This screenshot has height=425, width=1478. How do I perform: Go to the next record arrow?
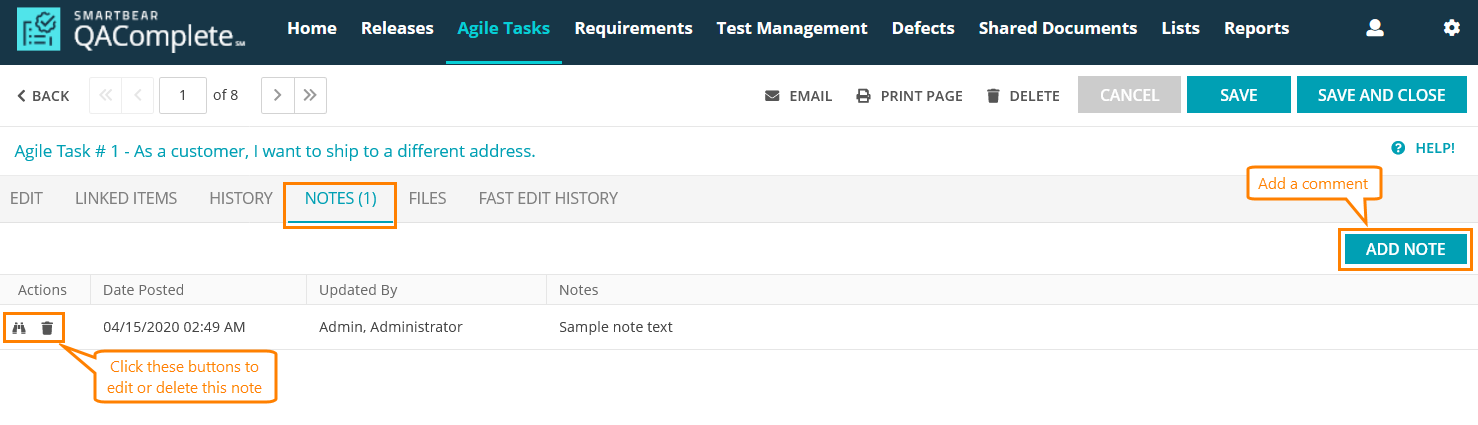277,95
